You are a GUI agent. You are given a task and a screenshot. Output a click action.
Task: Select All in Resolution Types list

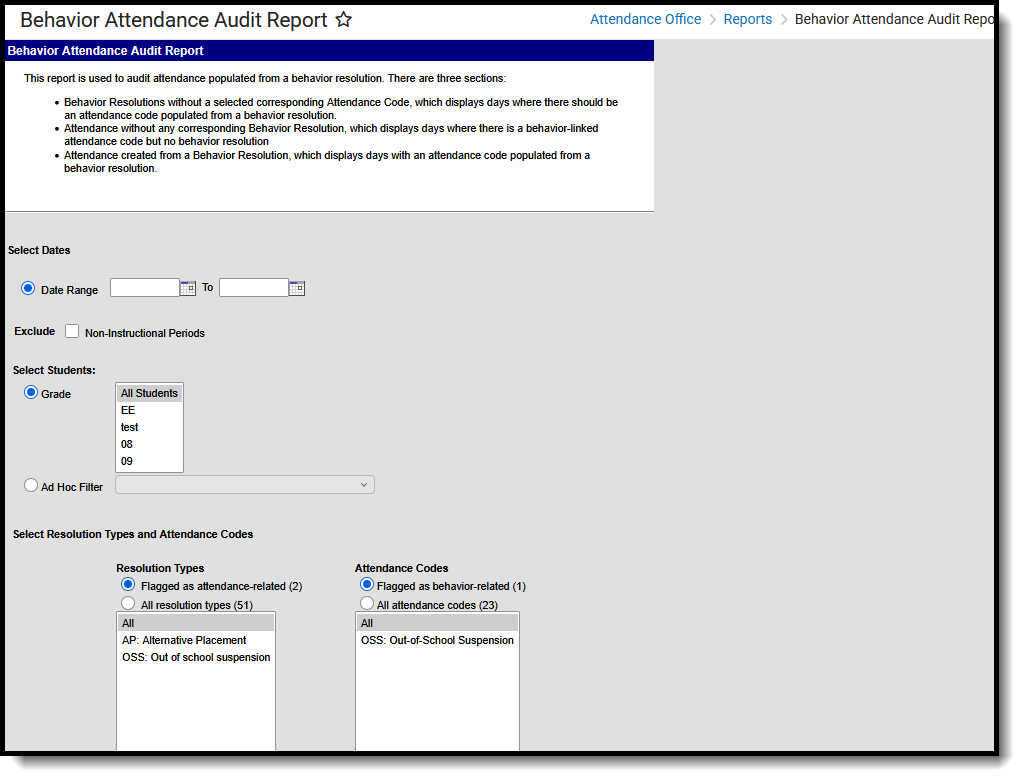tap(196, 623)
